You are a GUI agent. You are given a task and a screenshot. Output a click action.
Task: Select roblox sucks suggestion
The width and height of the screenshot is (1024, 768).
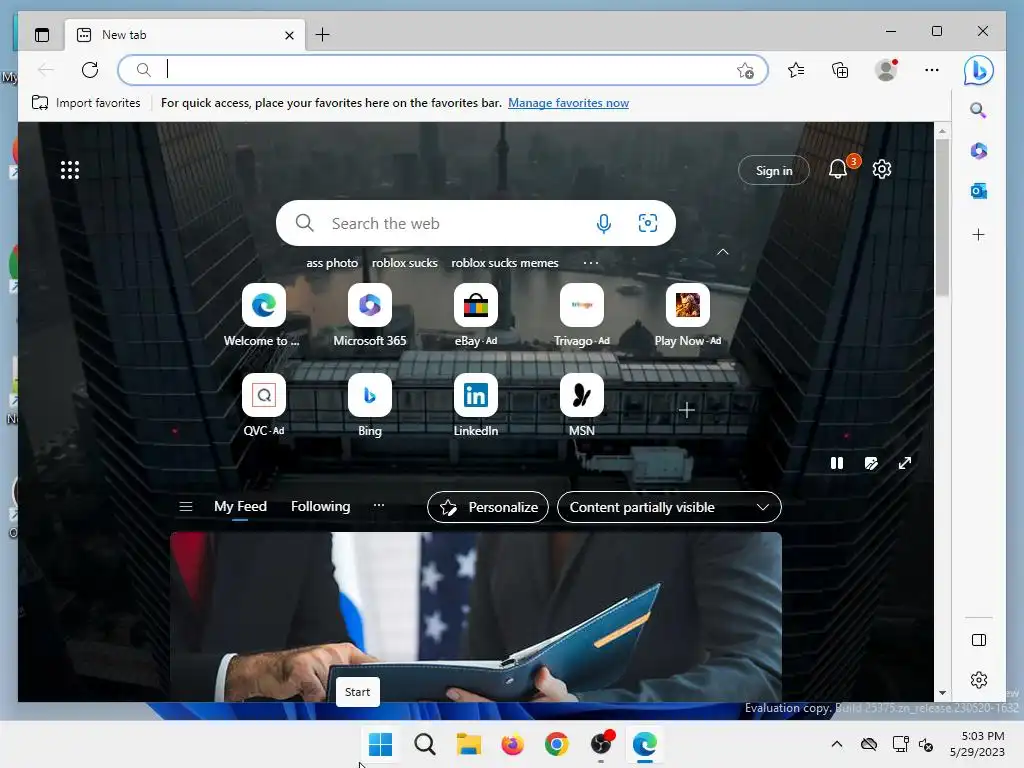point(405,263)
